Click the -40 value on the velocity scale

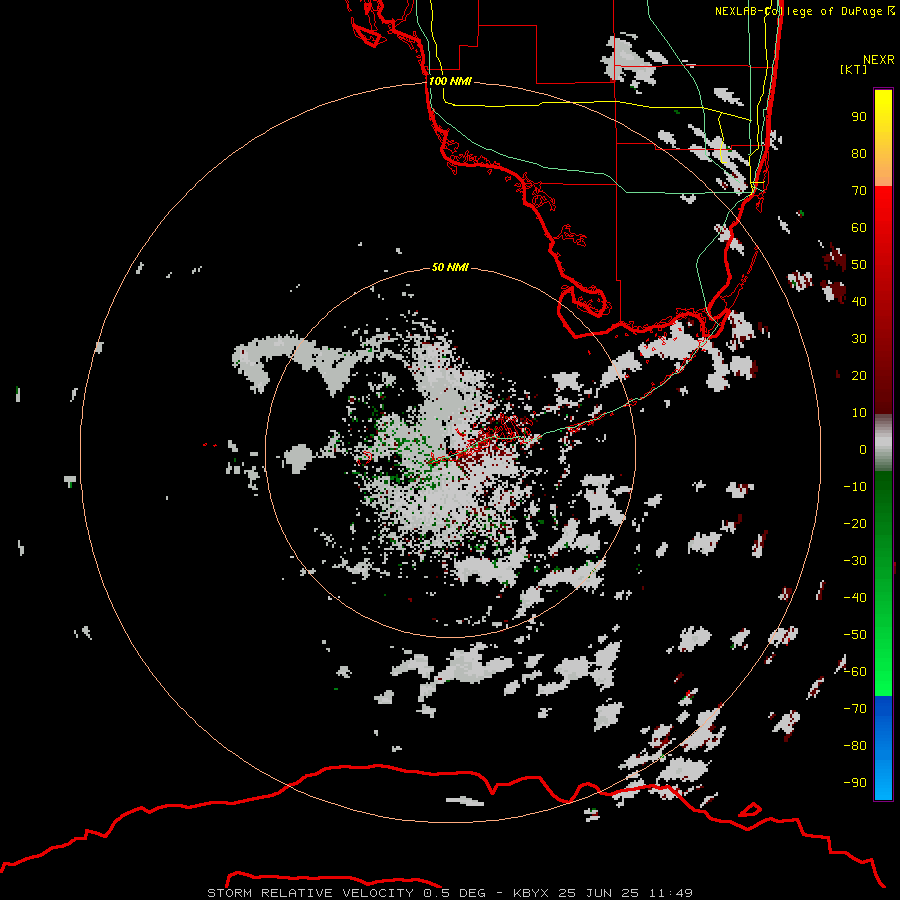855,598
